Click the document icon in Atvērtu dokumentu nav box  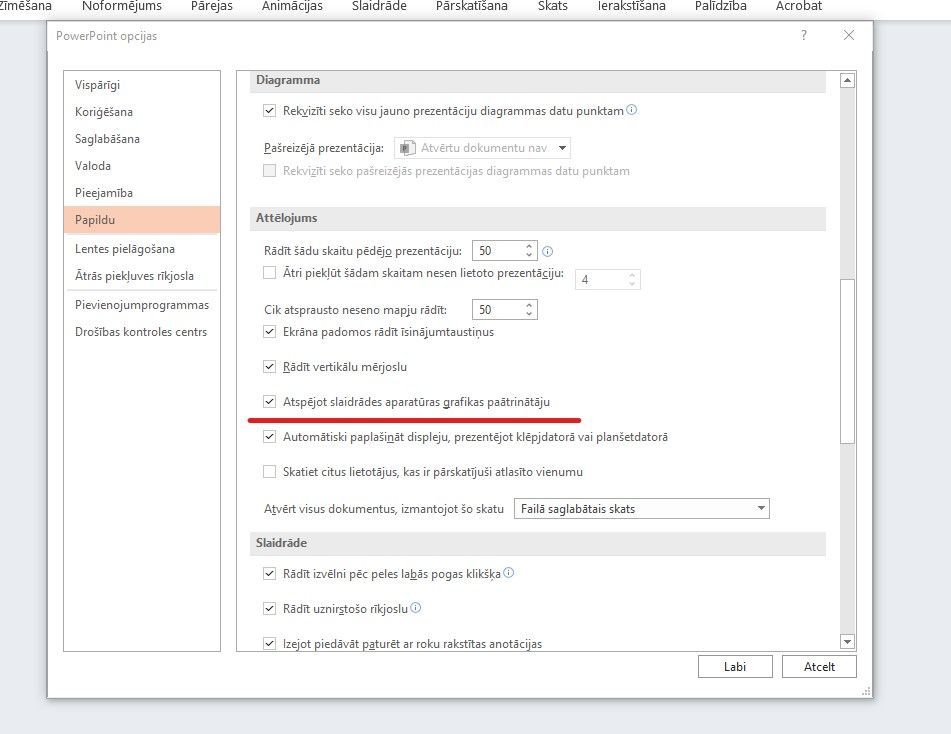407,147
